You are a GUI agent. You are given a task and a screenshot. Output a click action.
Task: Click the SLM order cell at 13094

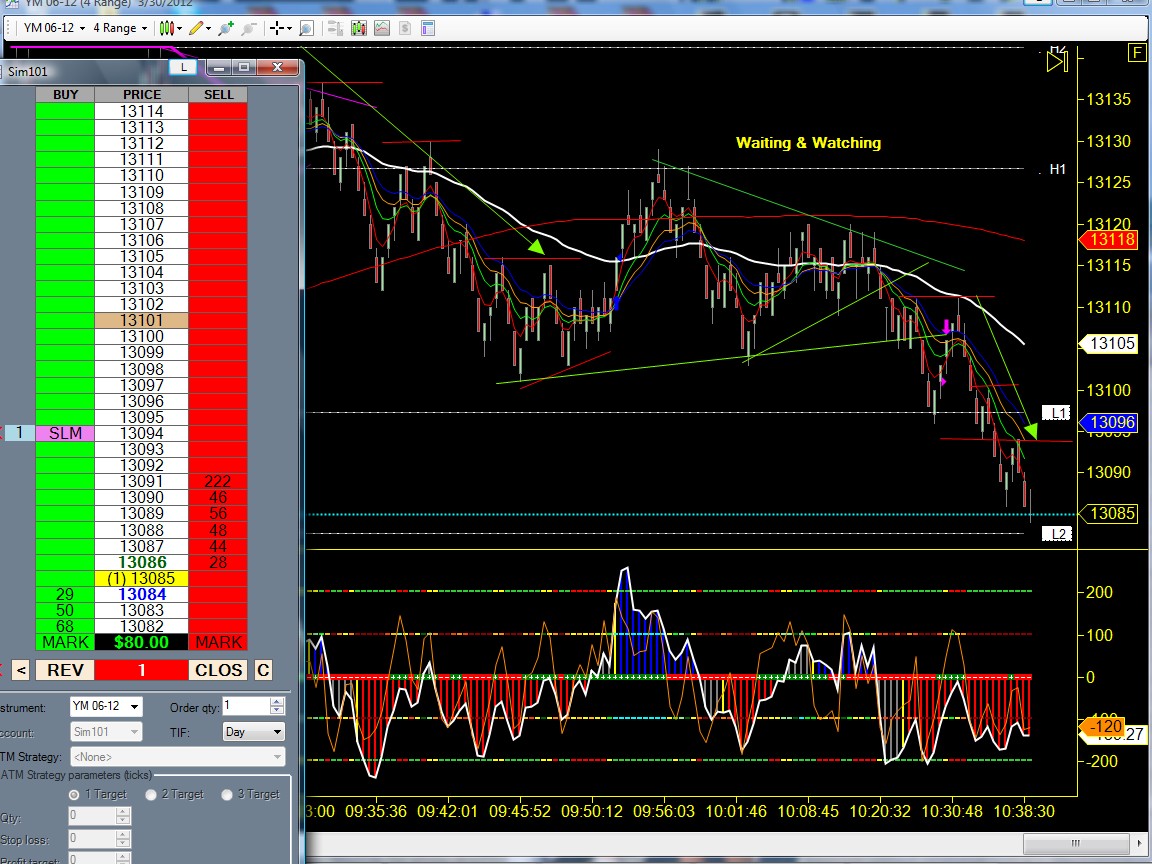(x=65, y=433)
